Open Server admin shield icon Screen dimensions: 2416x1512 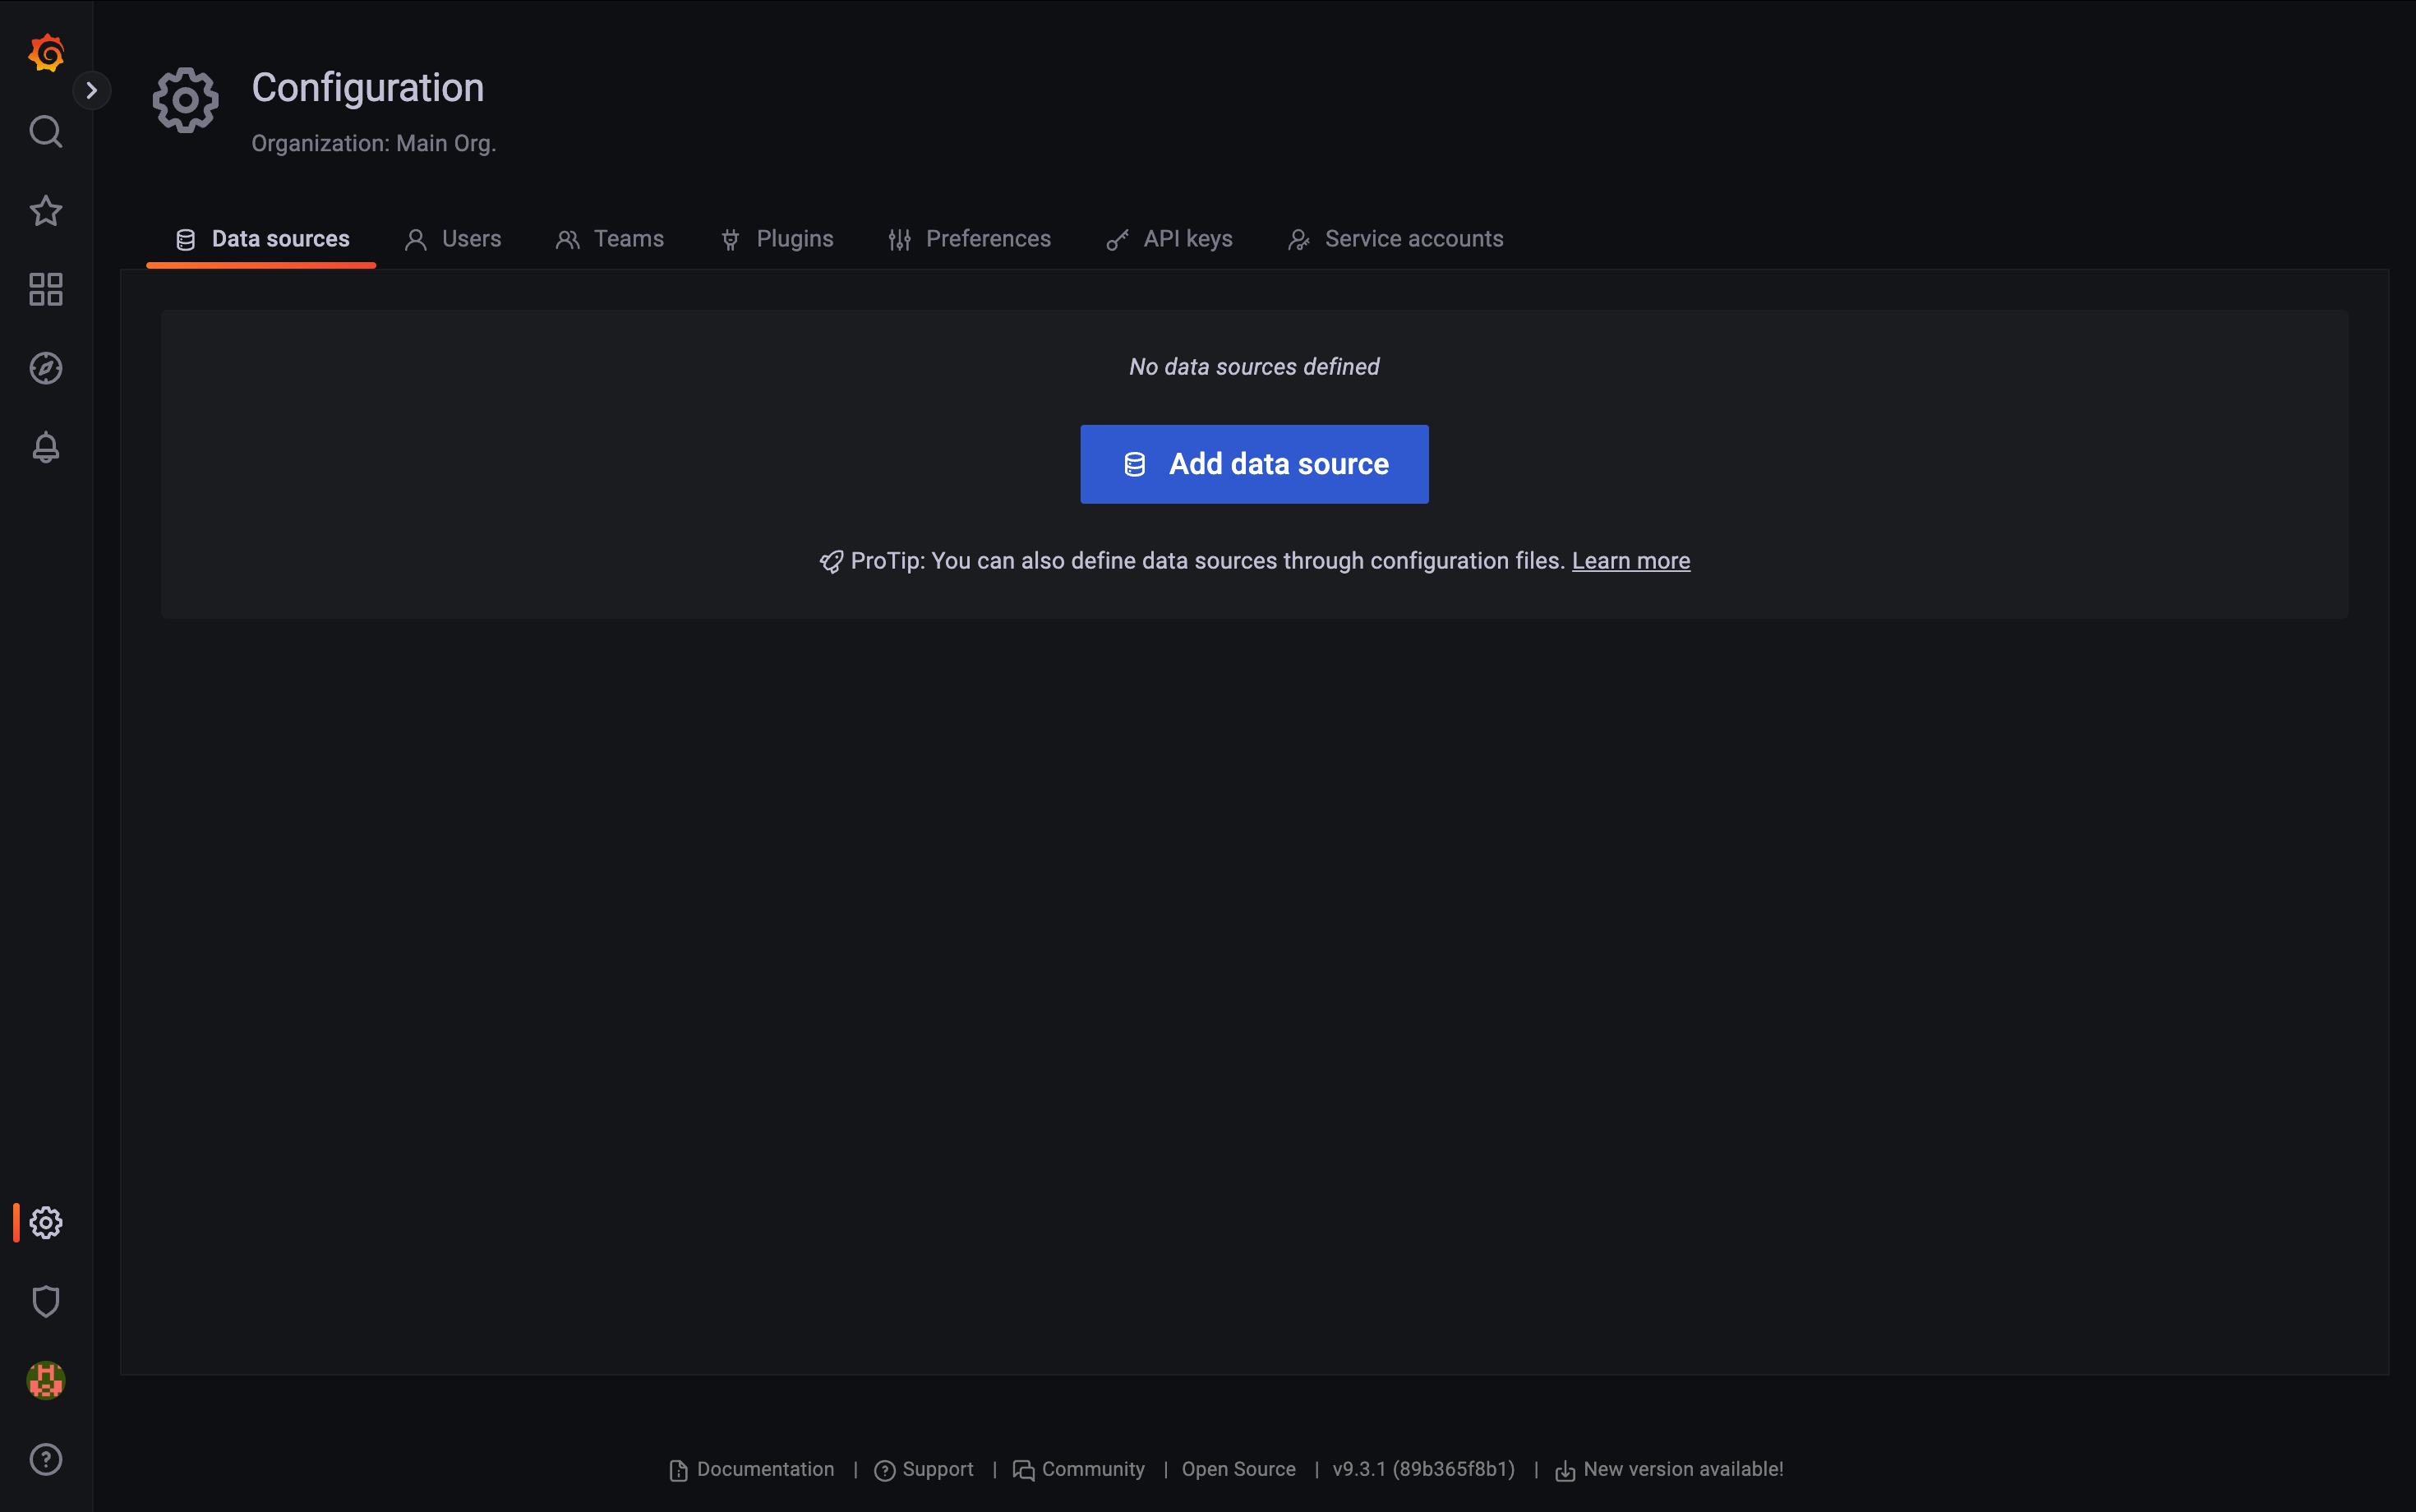pyautogui.click(x=46, y=1301)
